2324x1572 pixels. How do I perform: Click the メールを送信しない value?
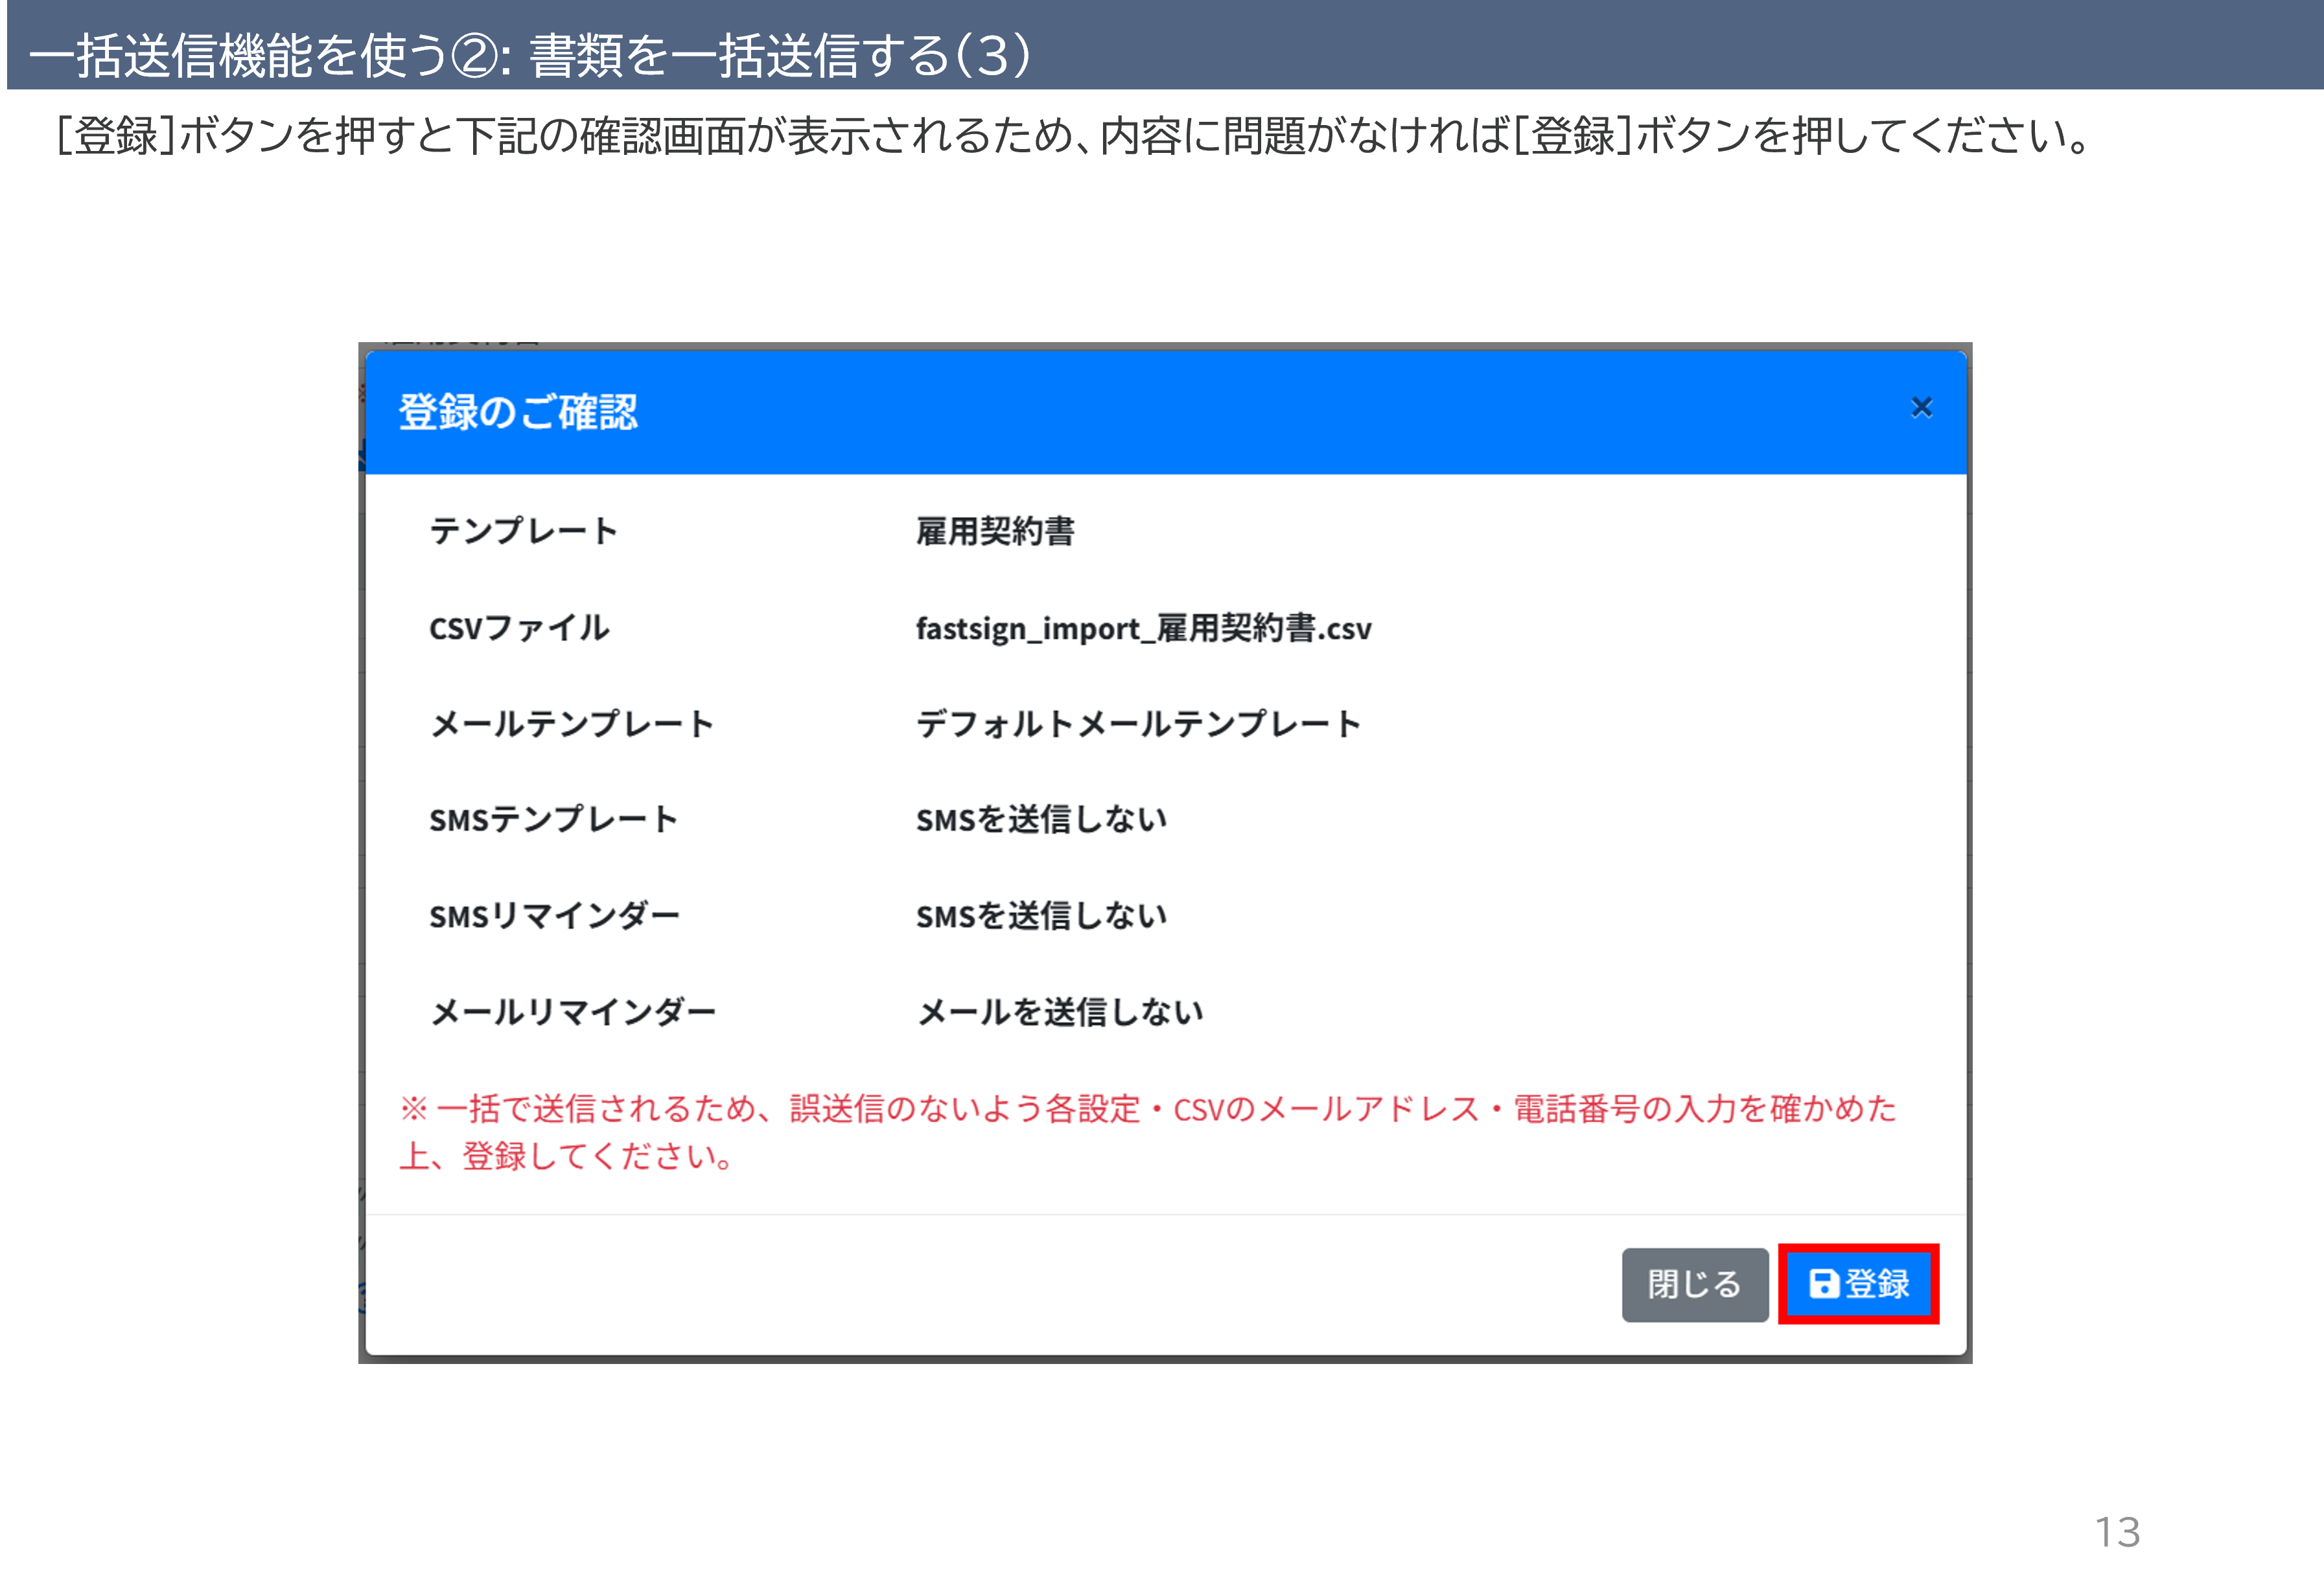(x=1060, y=1012)
